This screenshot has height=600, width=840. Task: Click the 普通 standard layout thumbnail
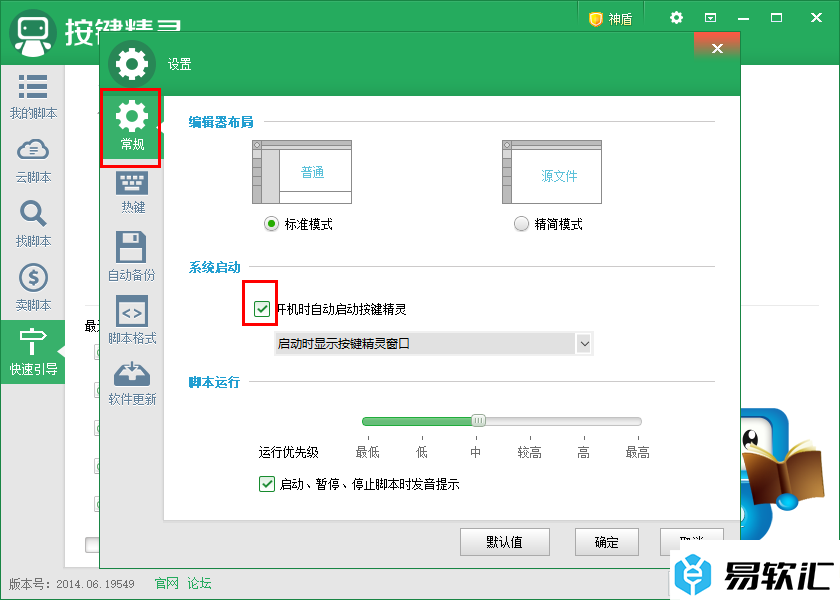302,172
